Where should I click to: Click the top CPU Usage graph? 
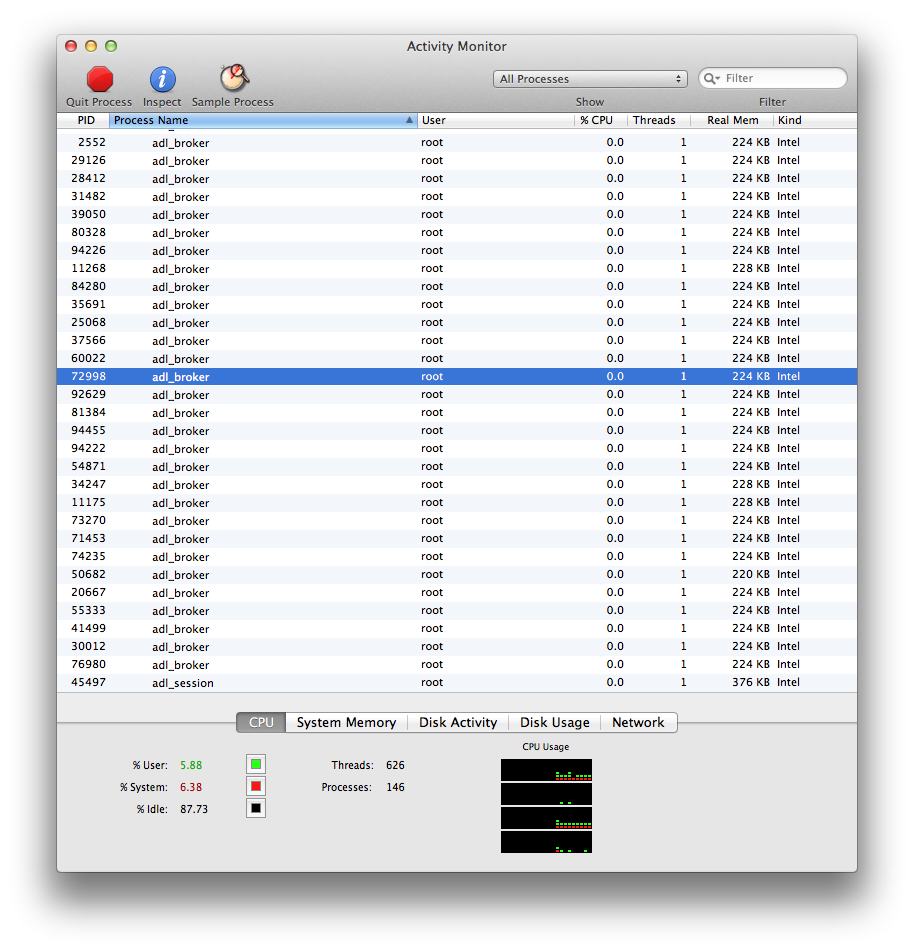[x=546, y=770]
